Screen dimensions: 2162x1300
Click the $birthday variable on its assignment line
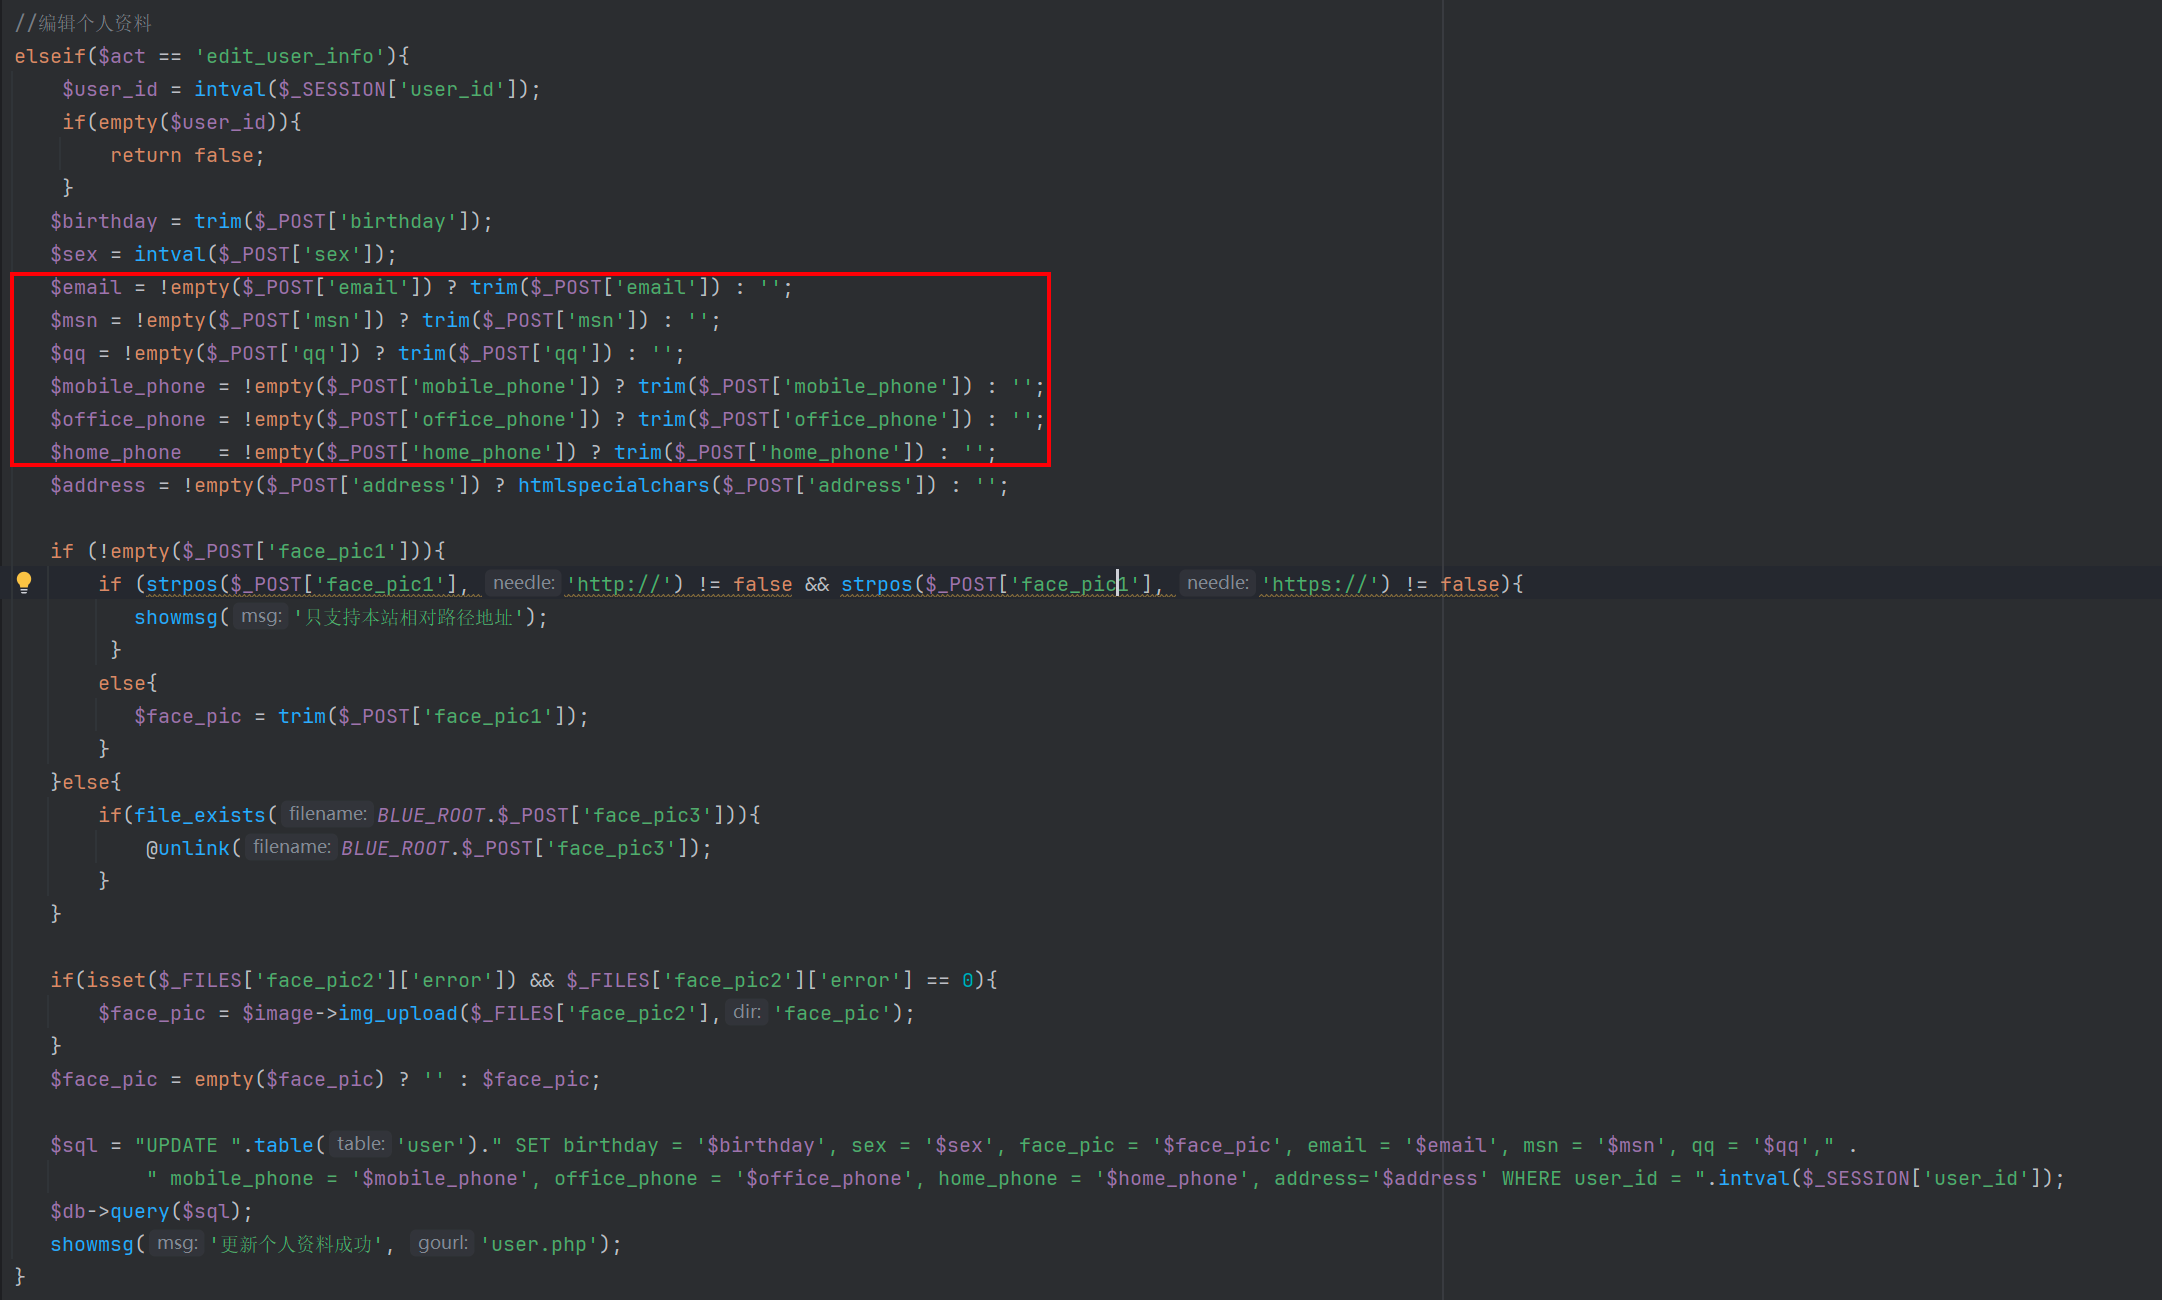[104, 221]
